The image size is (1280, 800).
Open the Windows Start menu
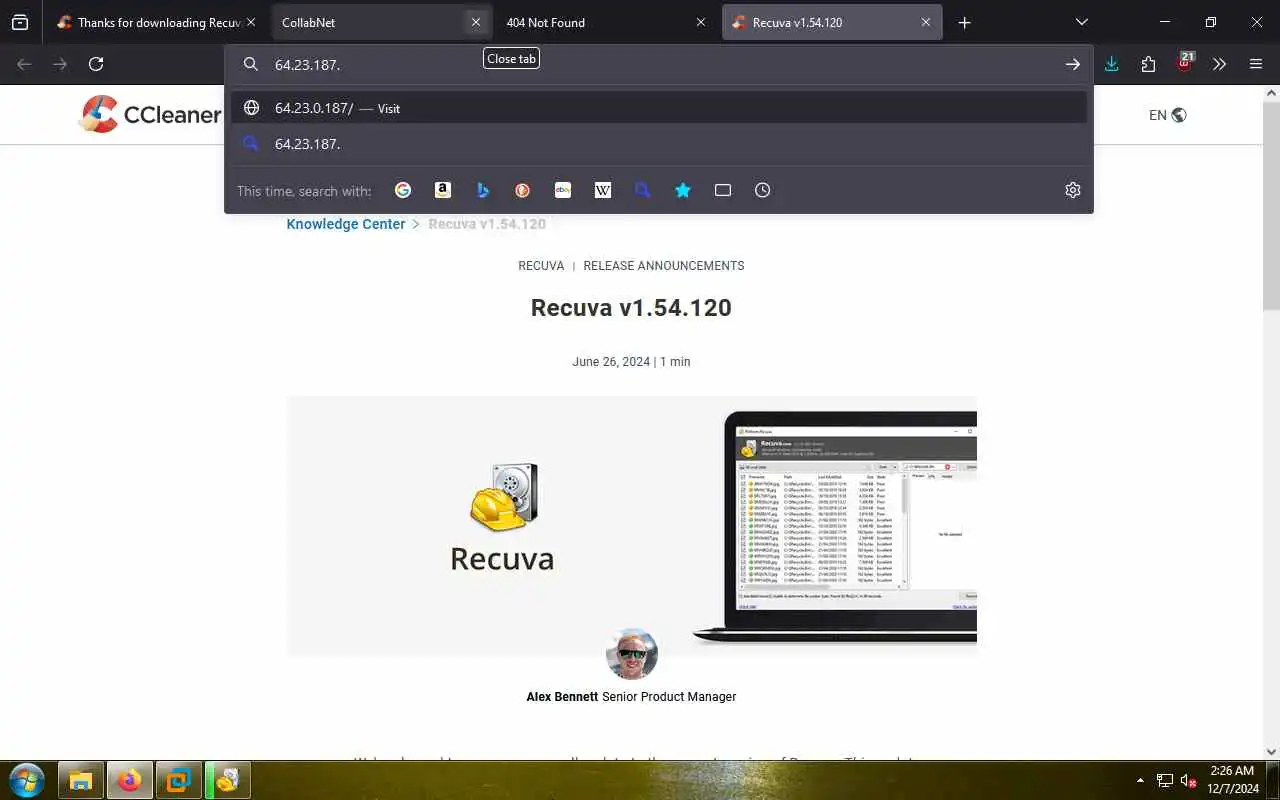point(26,780)
